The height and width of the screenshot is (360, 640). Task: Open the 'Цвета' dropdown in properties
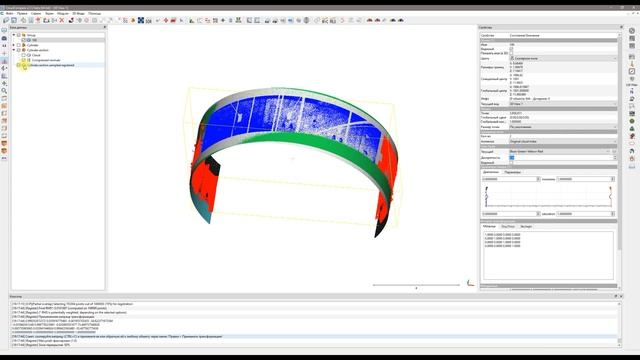point(563,58)
